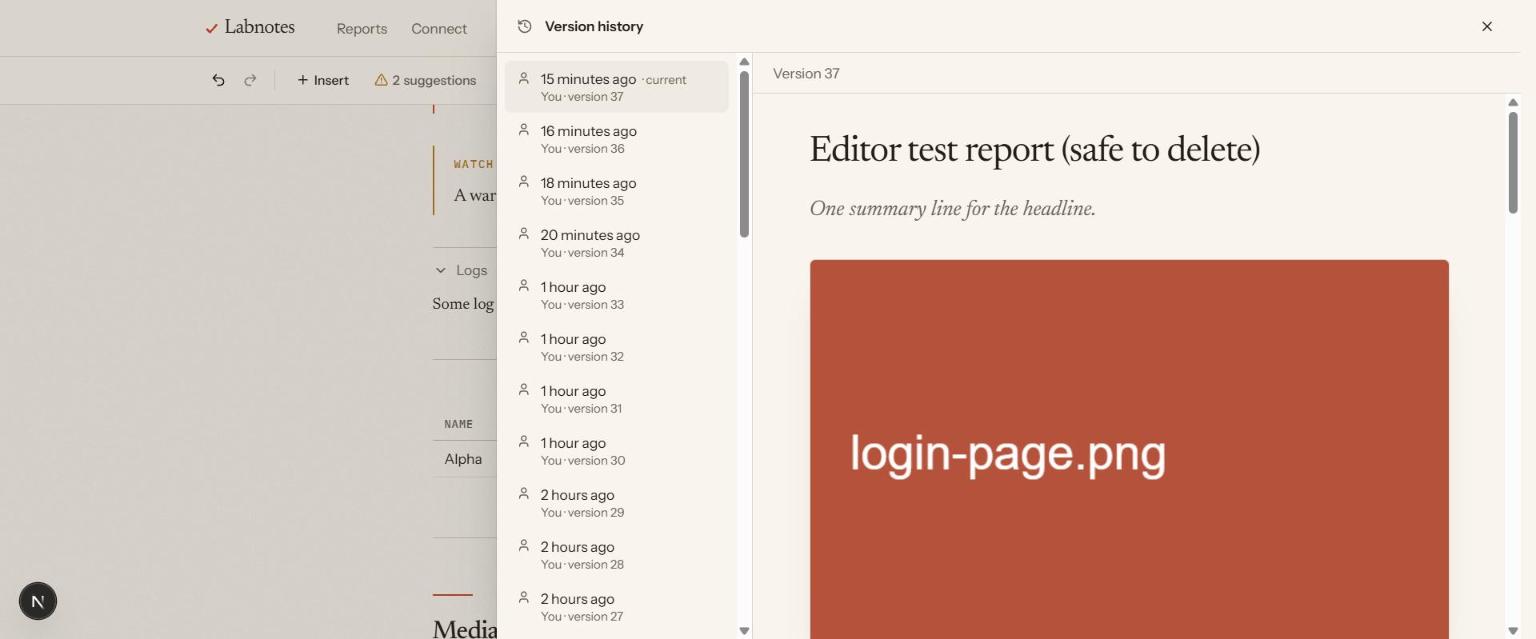Image resolution: width=1536 pixels, height=639 pixels.
Task: Open the 2 suggestions list
Action: [x=426, y=80]
